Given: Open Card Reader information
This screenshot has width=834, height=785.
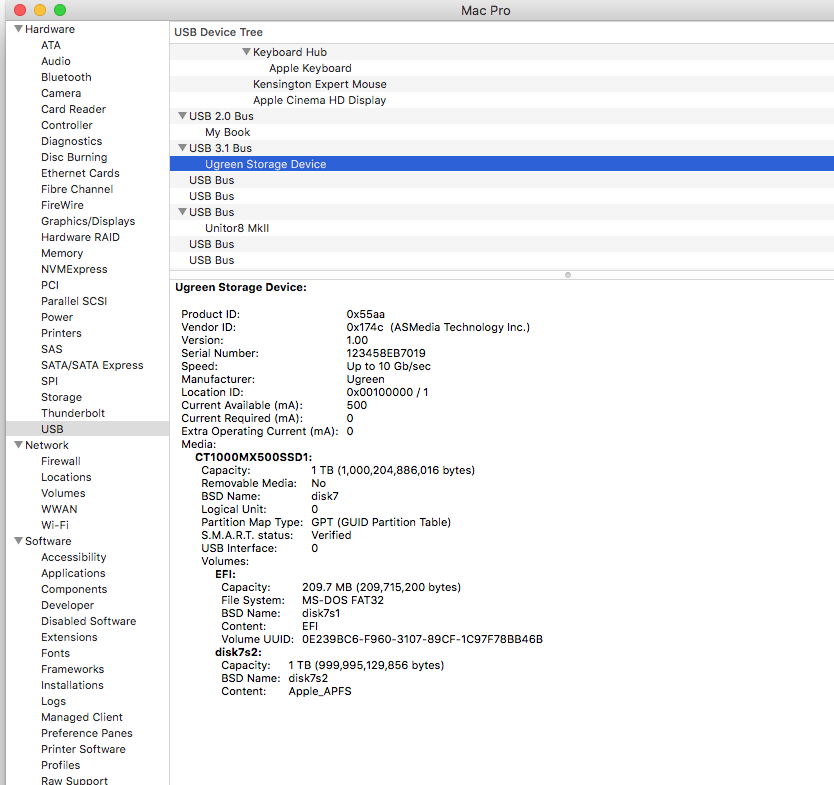Looking at the screenshot, I should [73, 109].
